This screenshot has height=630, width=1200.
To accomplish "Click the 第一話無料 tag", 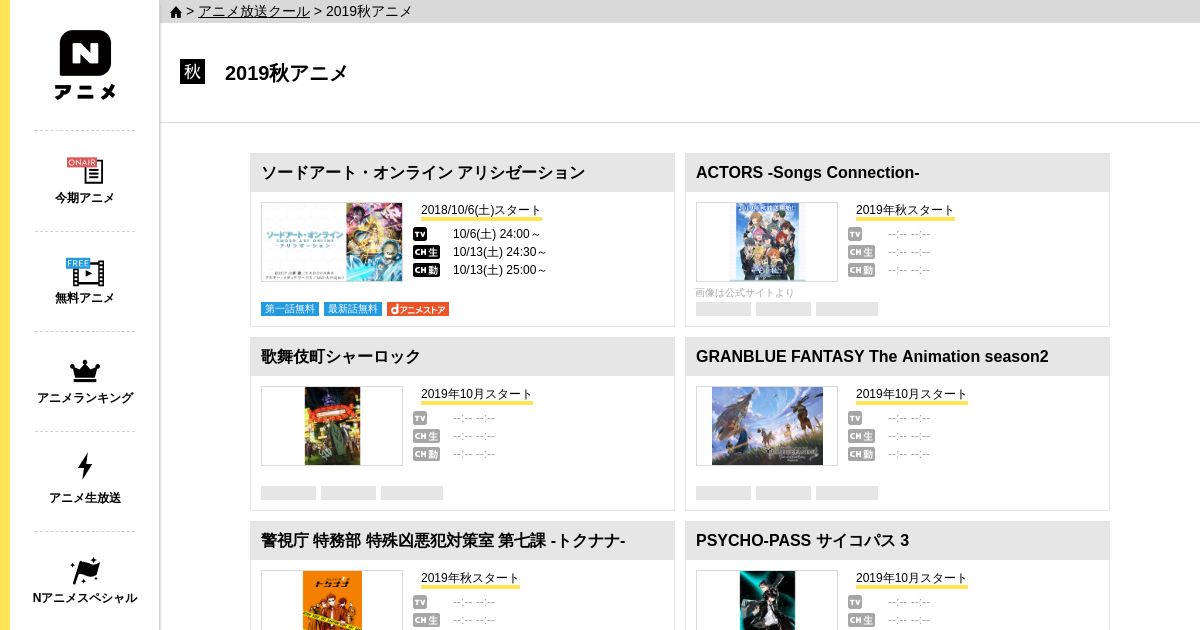I will pyautogui.click(x=290, y=309).
